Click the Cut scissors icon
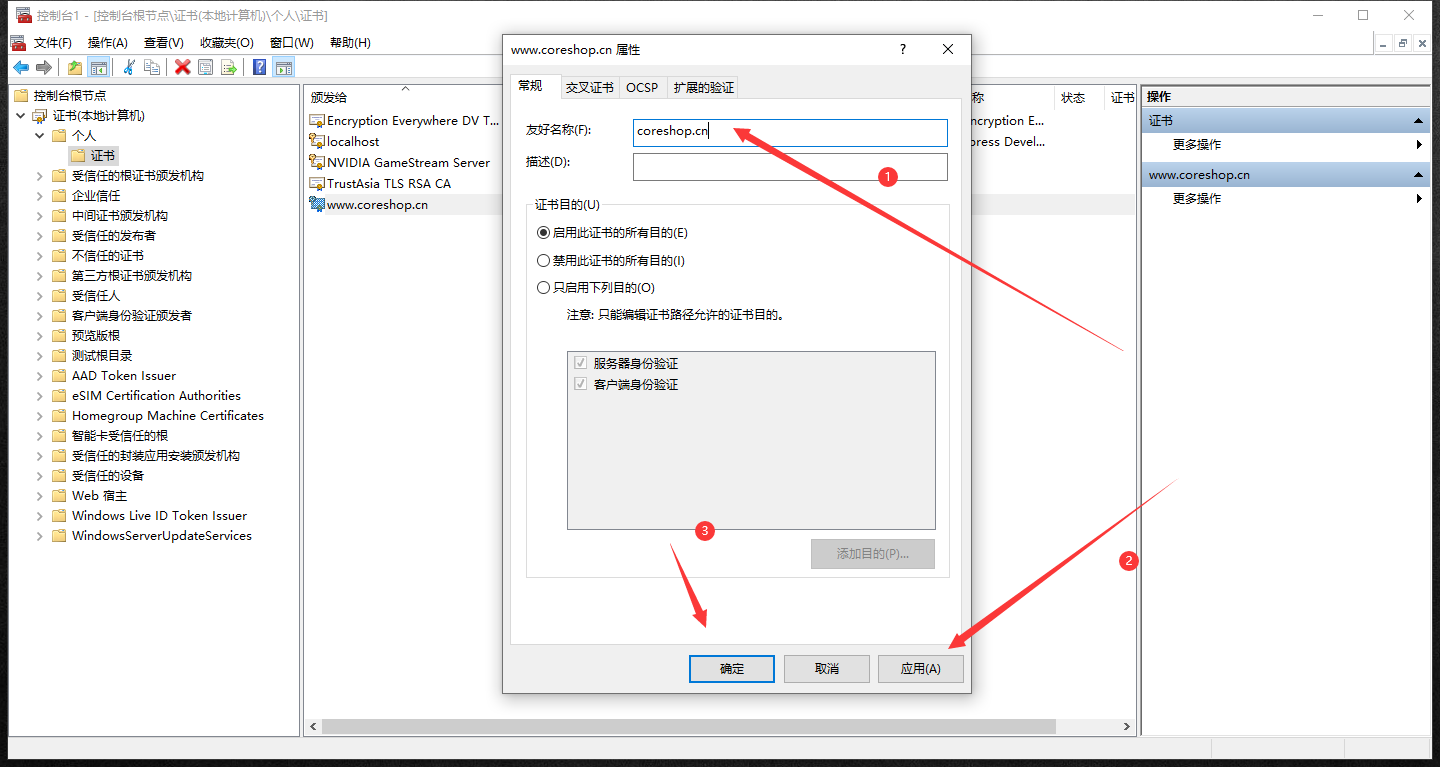Screen dimensions: 1440x767 128,67
